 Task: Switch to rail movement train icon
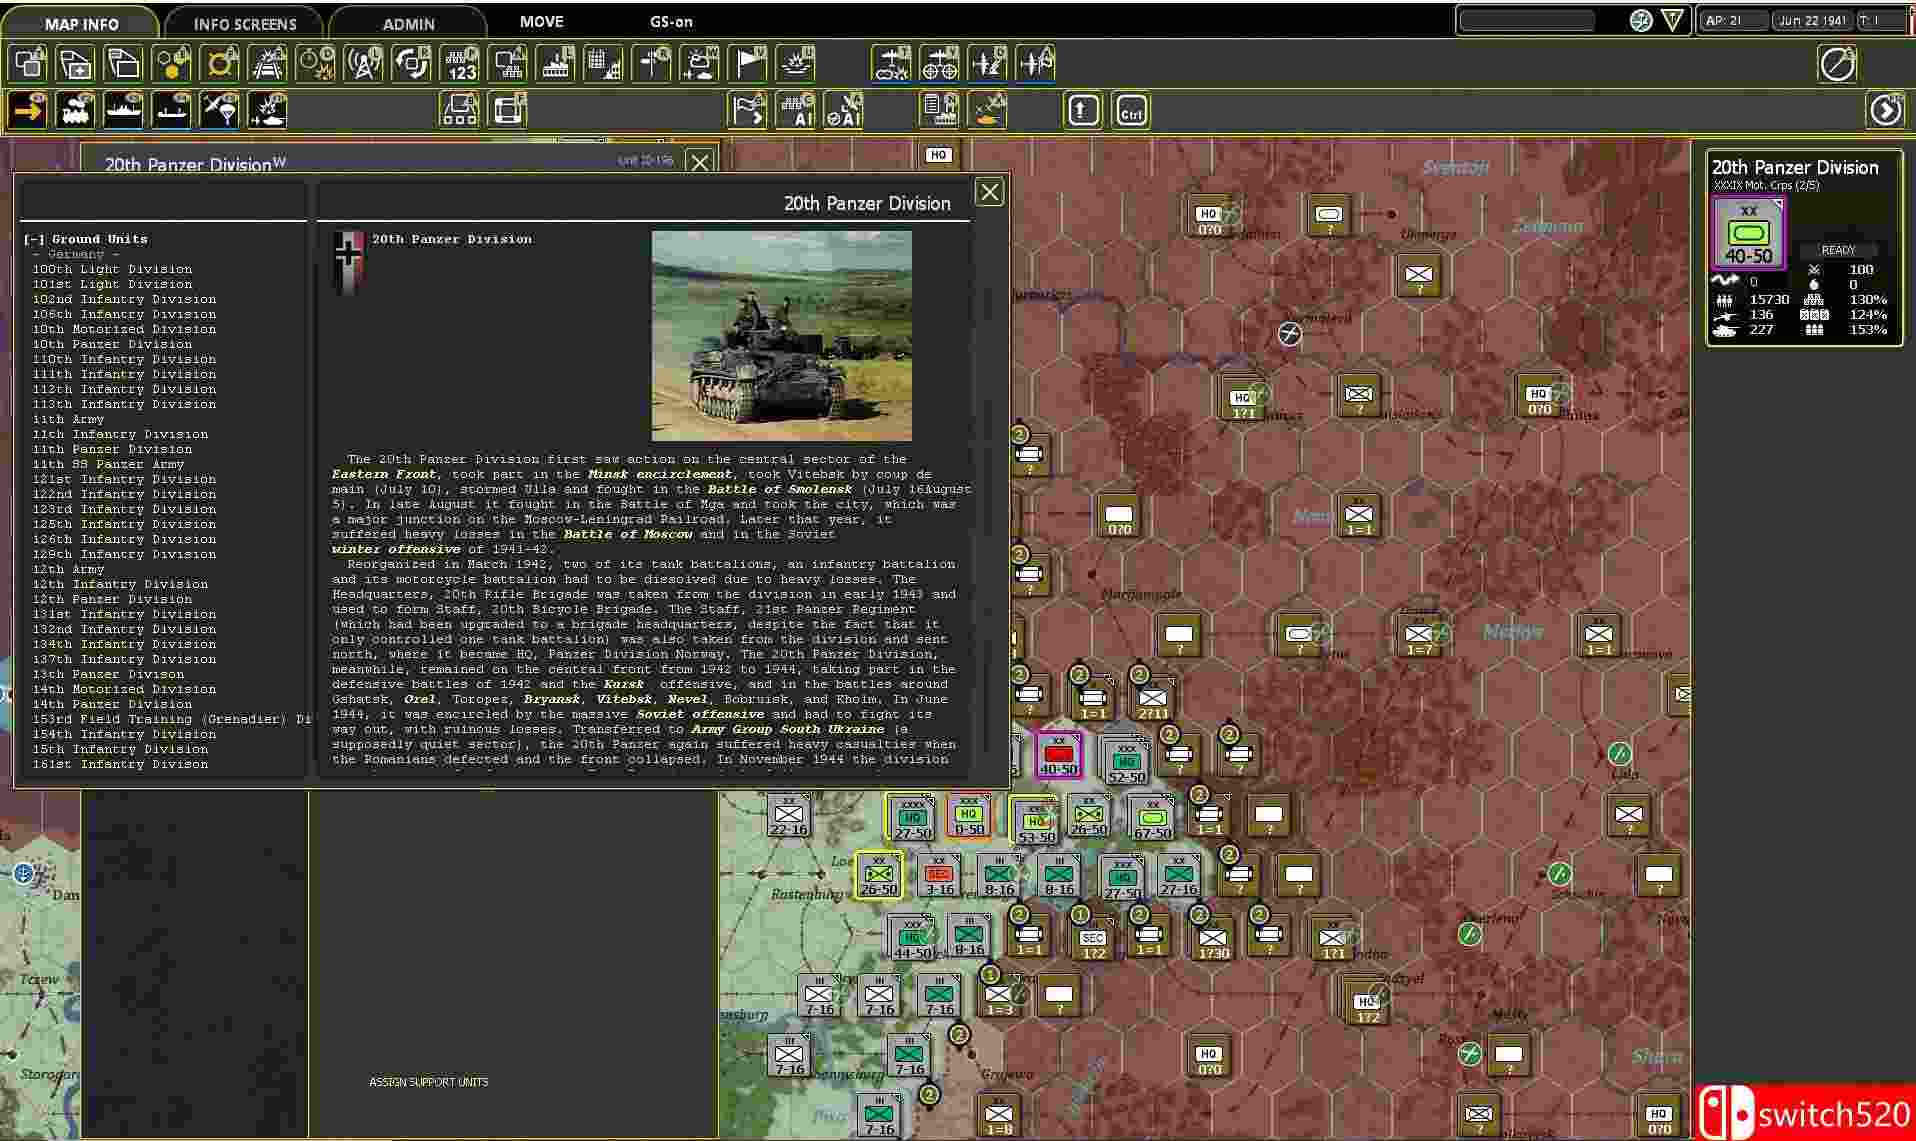point(75,111)
